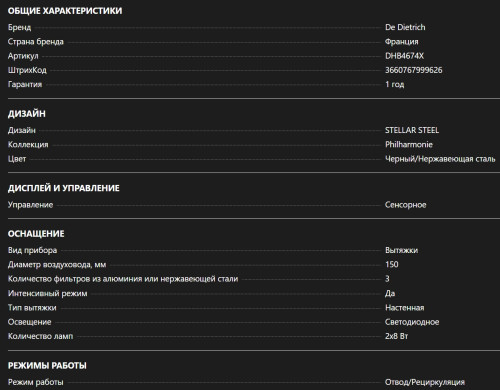Viewport: 500px width, 390px height.
Task: Select the Настенная hood type value
Action: pyautogui.click(x=405, y=308)
